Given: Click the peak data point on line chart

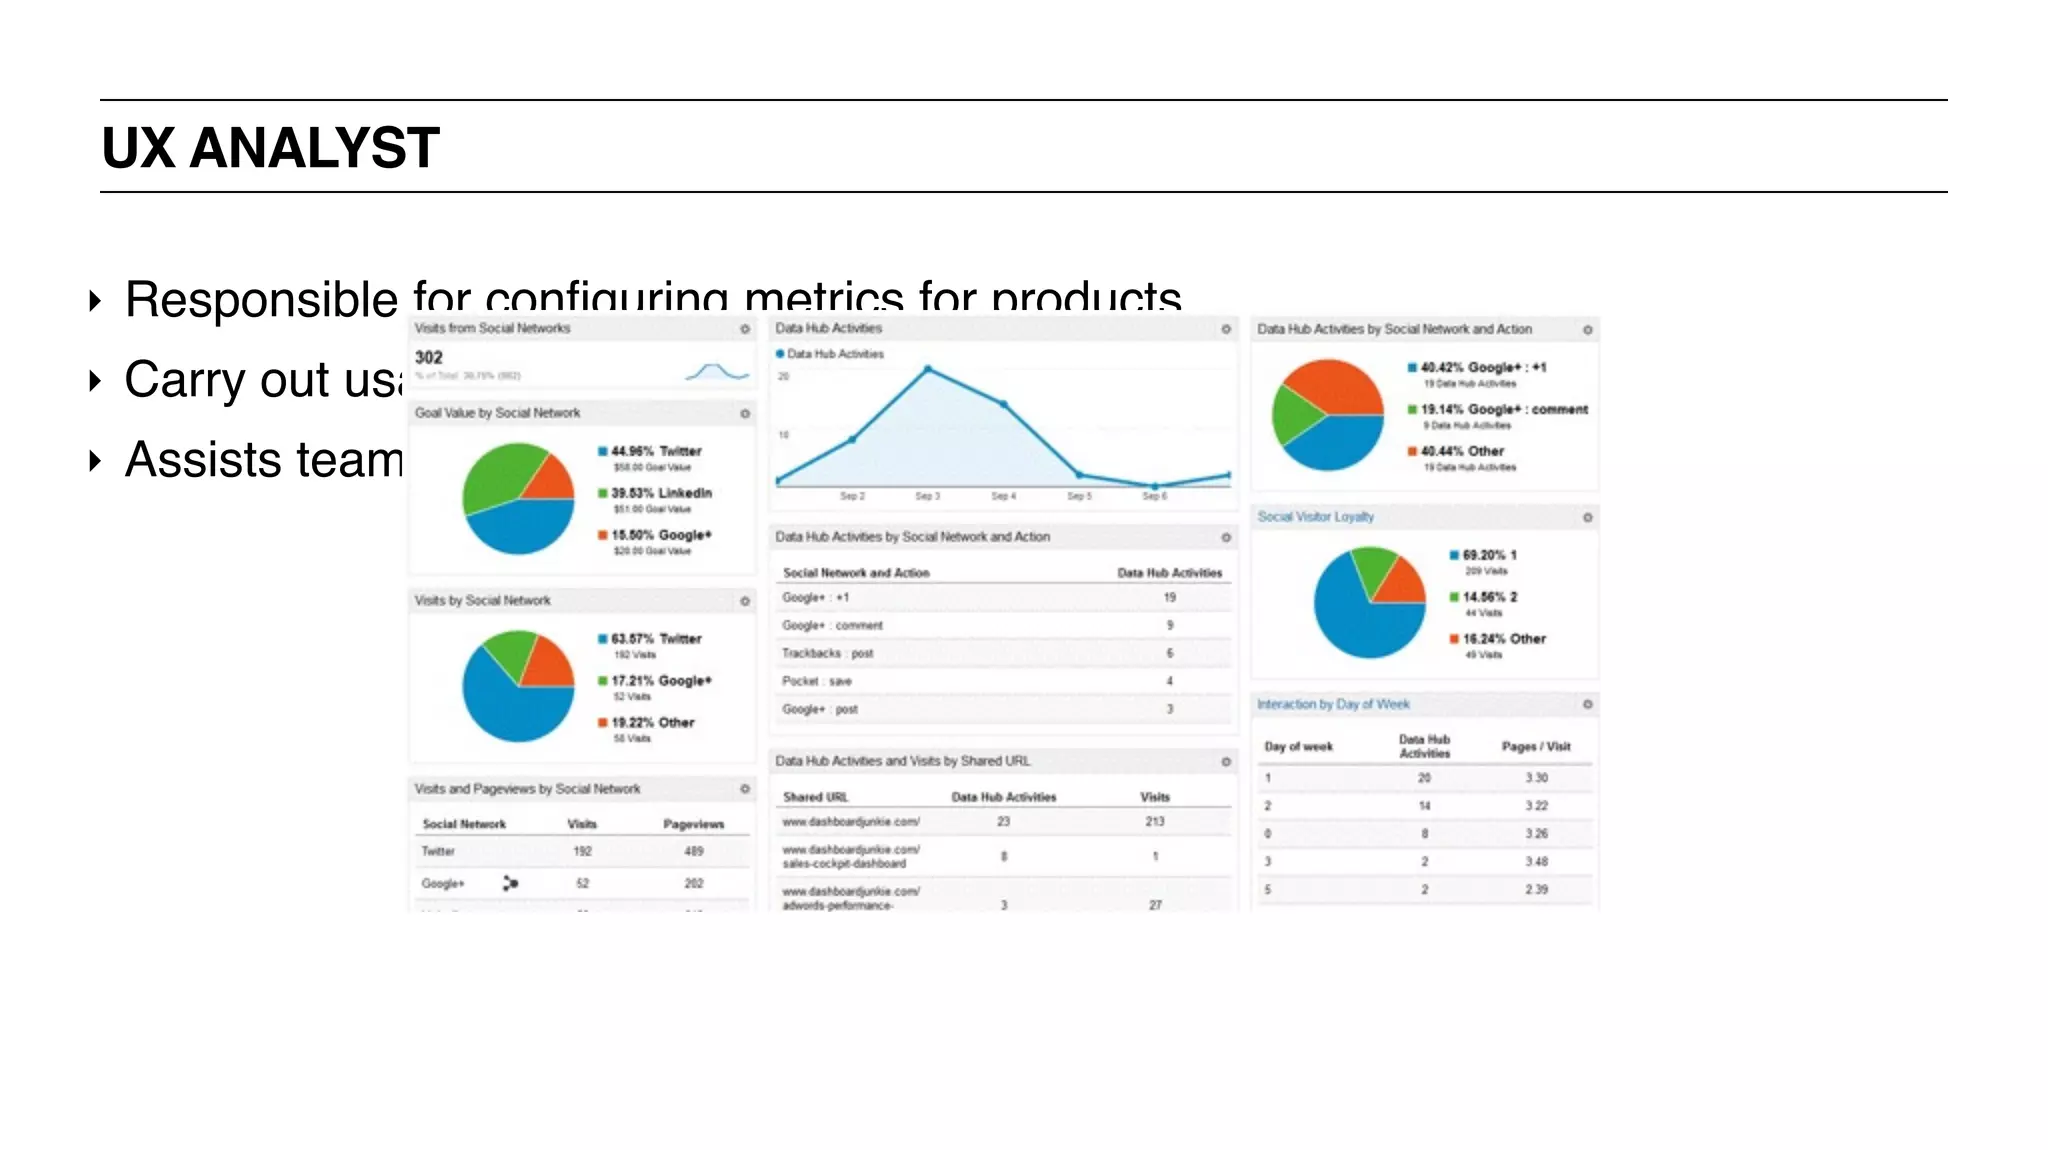Looking at the screenshot, I should click(x=928, y=369).
